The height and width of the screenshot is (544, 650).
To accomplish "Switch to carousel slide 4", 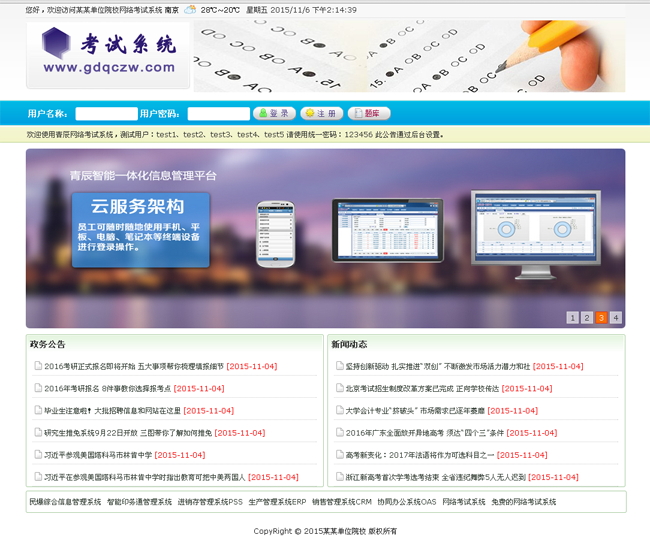I will point(616,318).
